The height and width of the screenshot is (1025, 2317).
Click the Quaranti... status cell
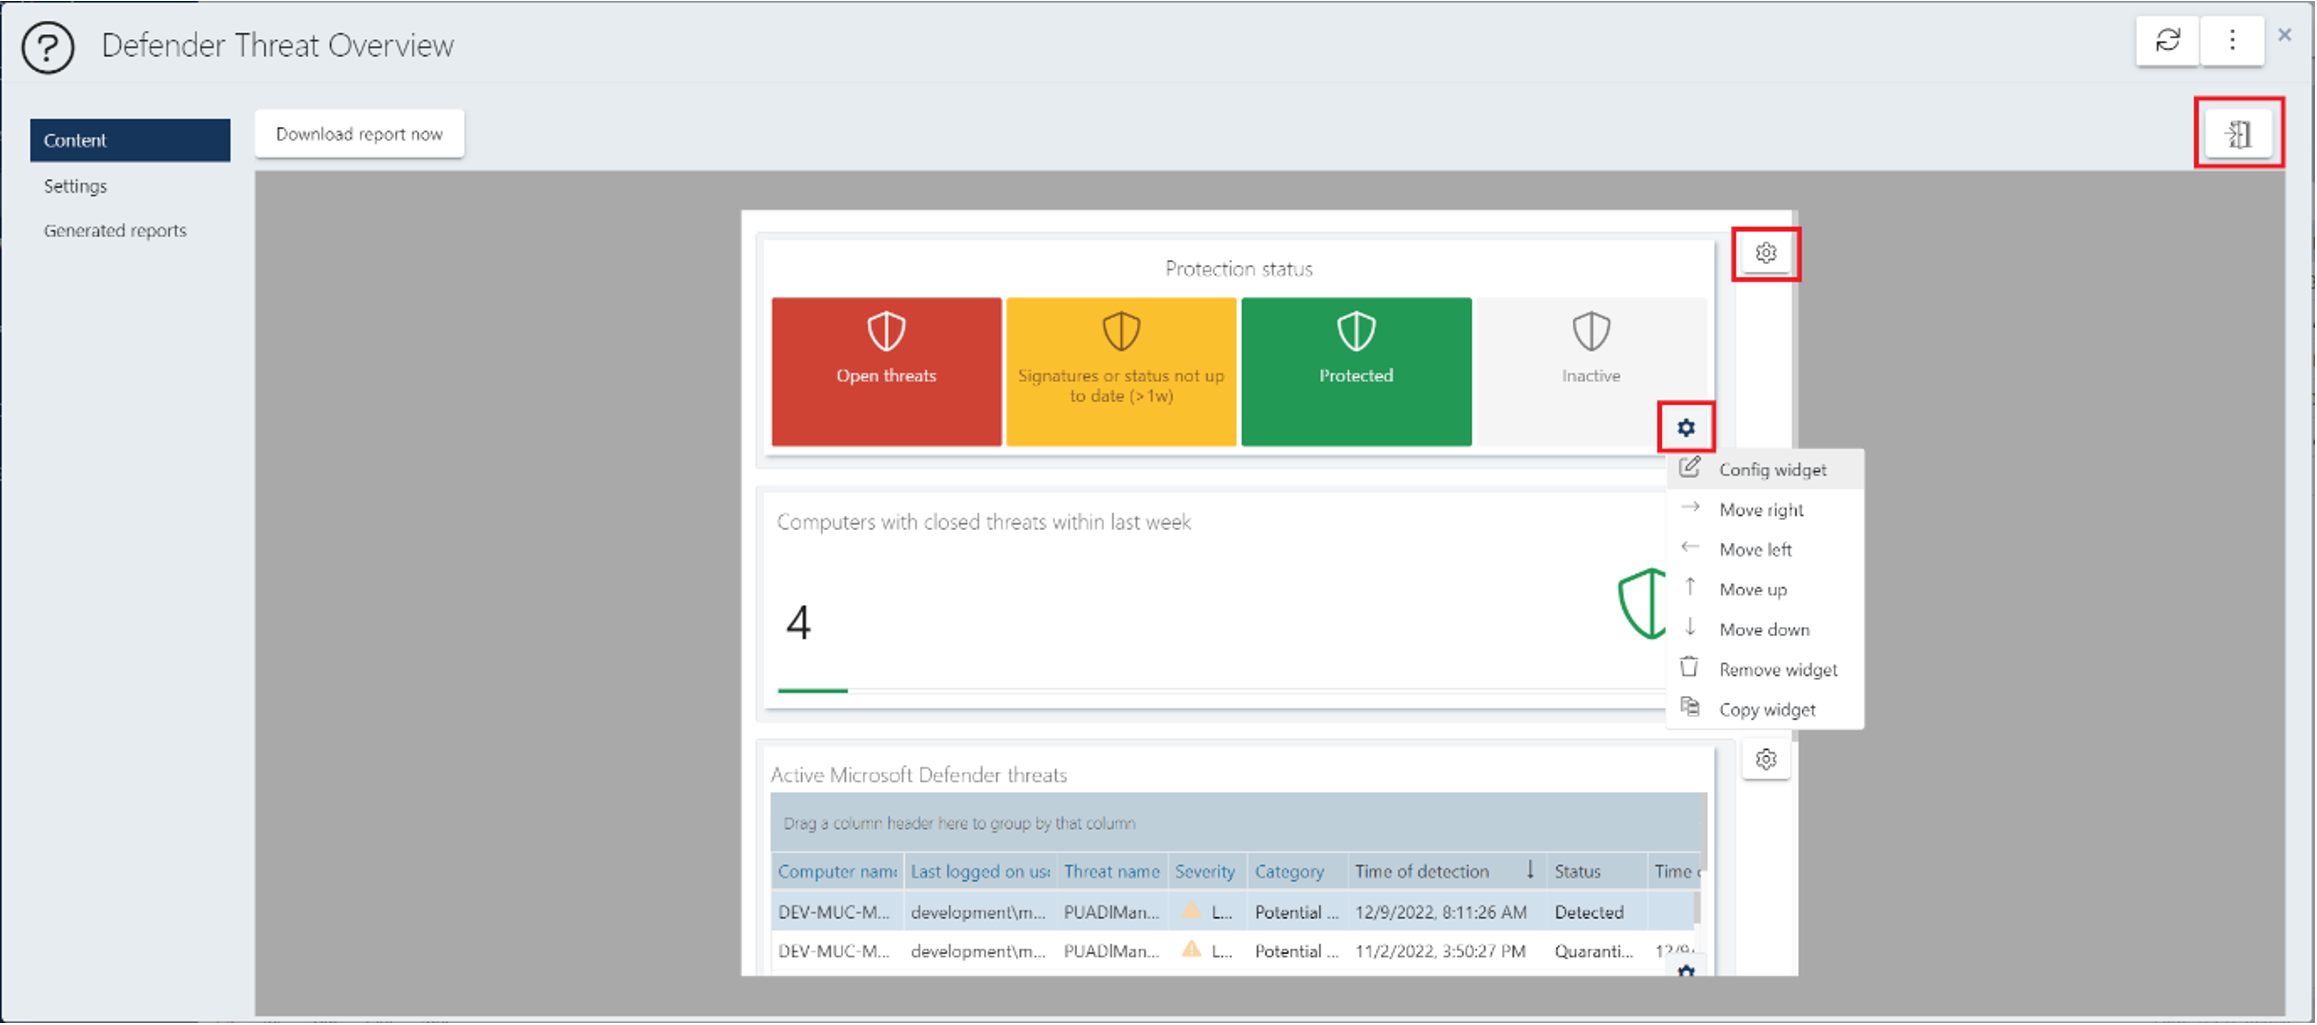1596,951
